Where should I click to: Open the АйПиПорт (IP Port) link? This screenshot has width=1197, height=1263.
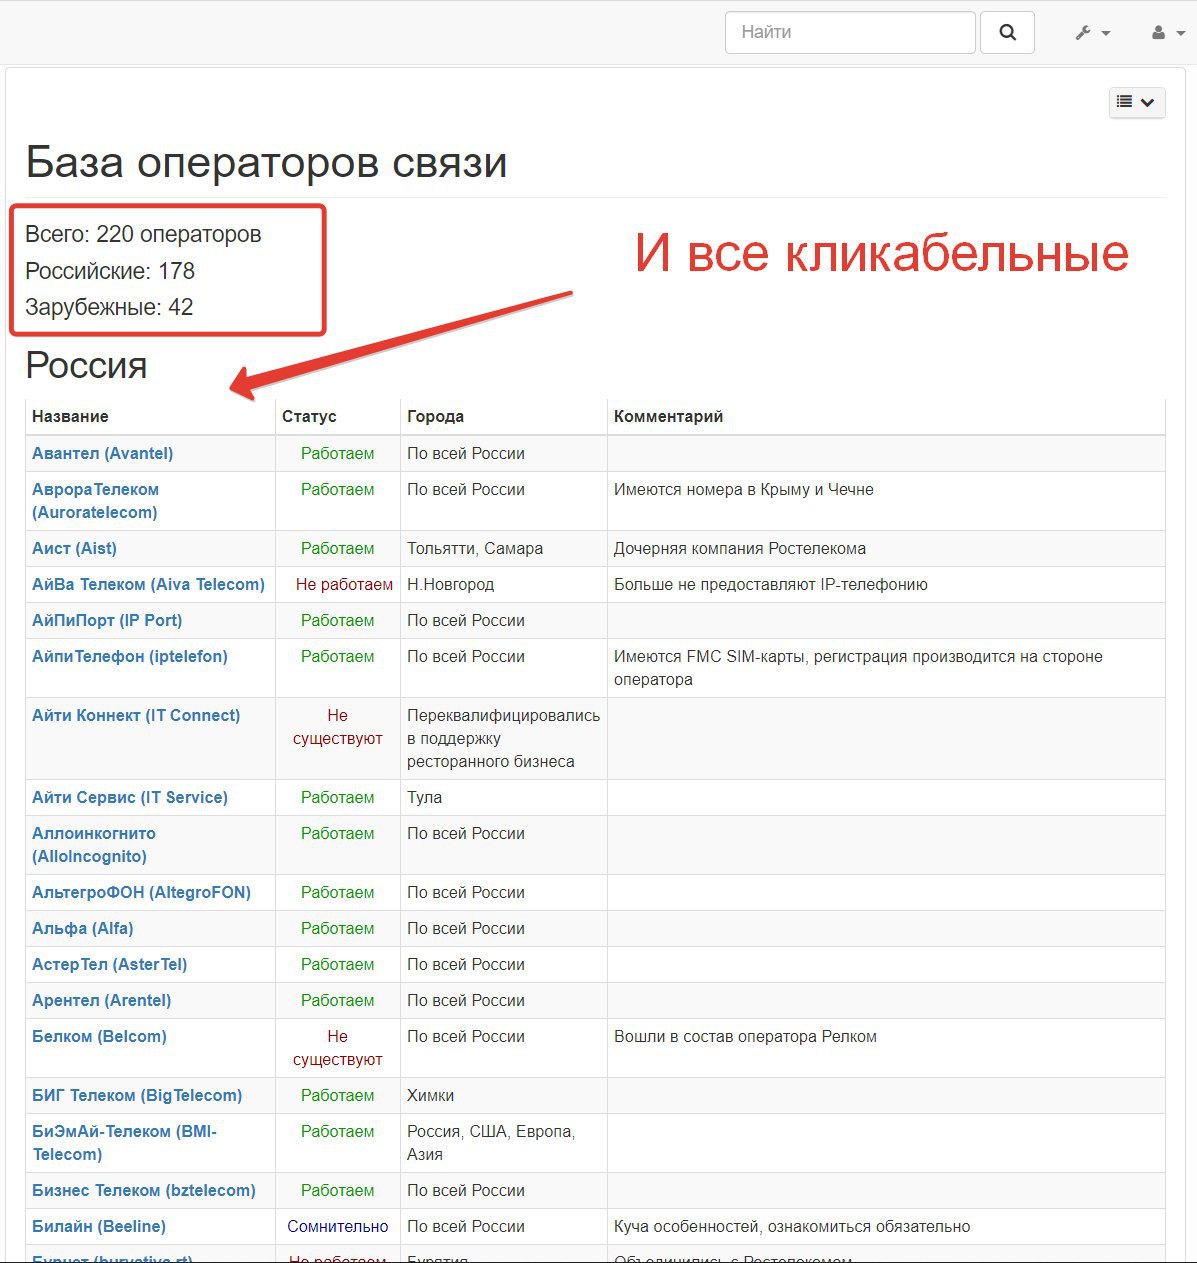pos(107,620)
